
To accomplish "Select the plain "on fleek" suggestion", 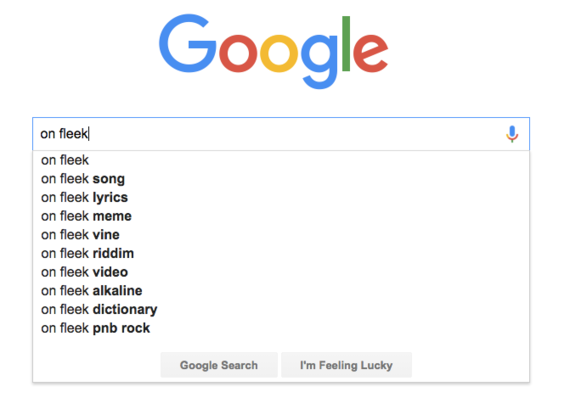I will [x=281, y=160].
